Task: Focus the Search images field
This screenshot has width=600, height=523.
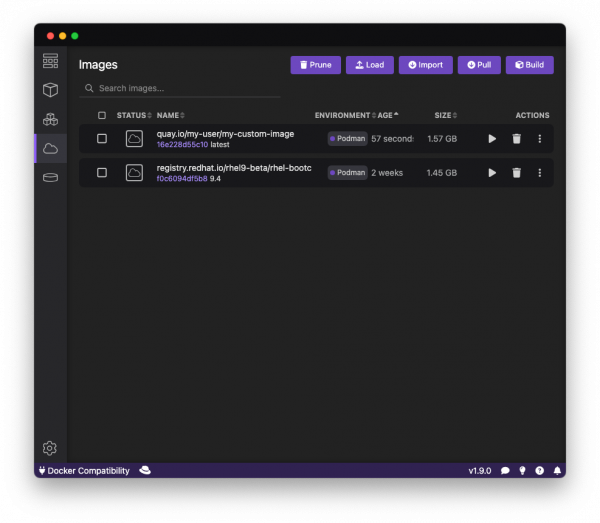Action: click(180, 88)
